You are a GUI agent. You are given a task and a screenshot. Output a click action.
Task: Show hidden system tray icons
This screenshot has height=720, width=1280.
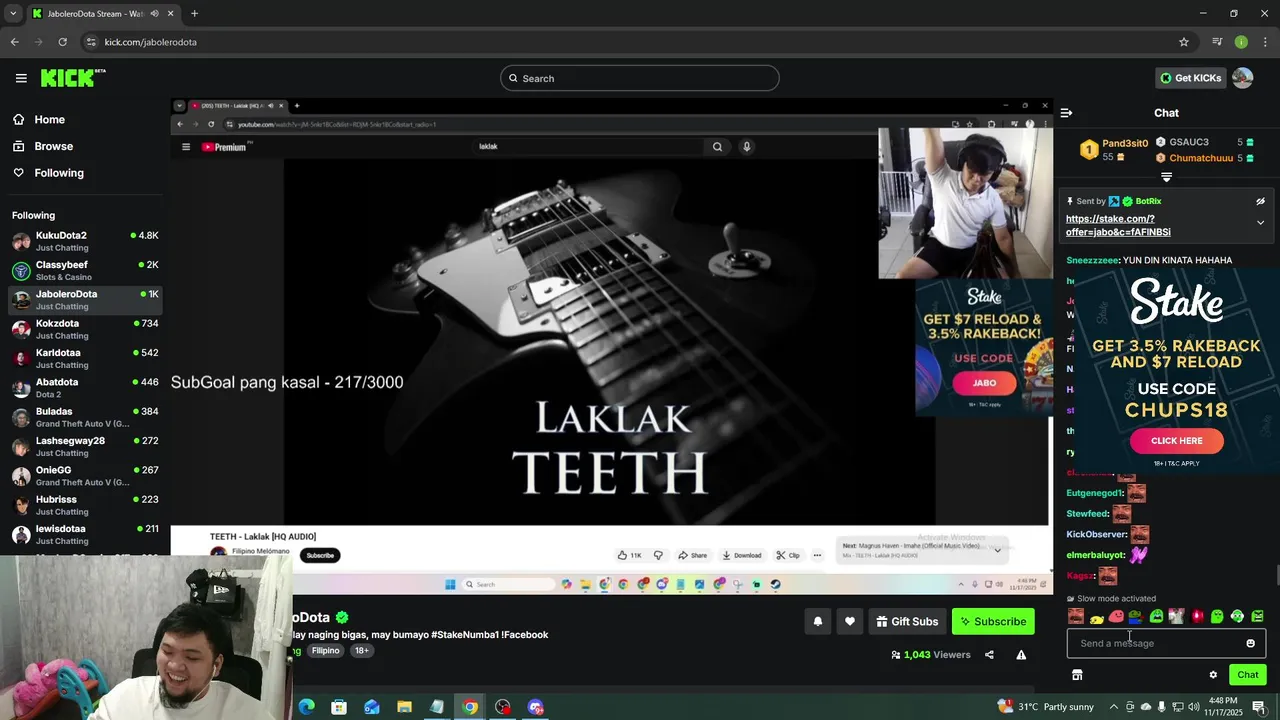coord(1113,707)
